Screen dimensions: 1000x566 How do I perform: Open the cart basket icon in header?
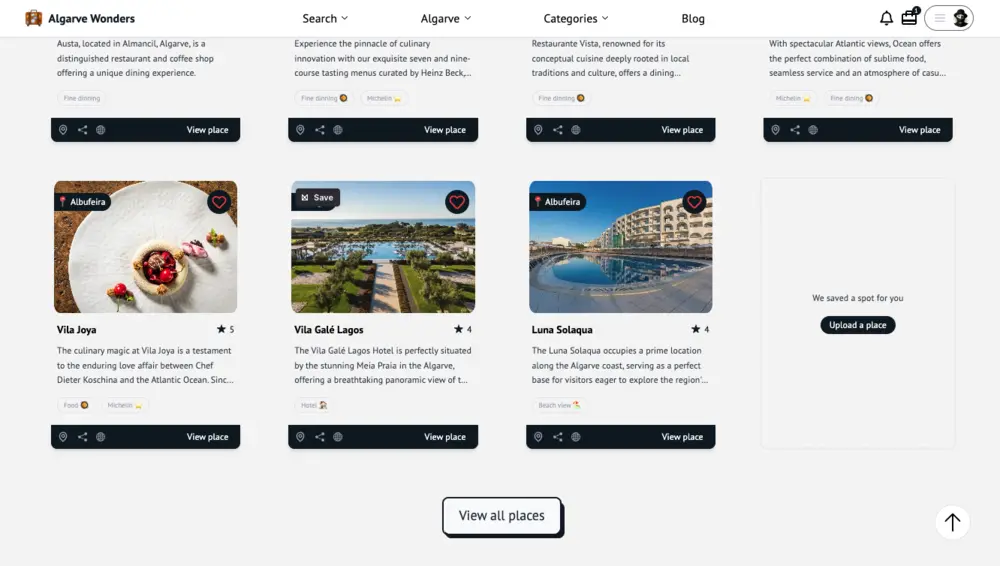coord(909,17)
